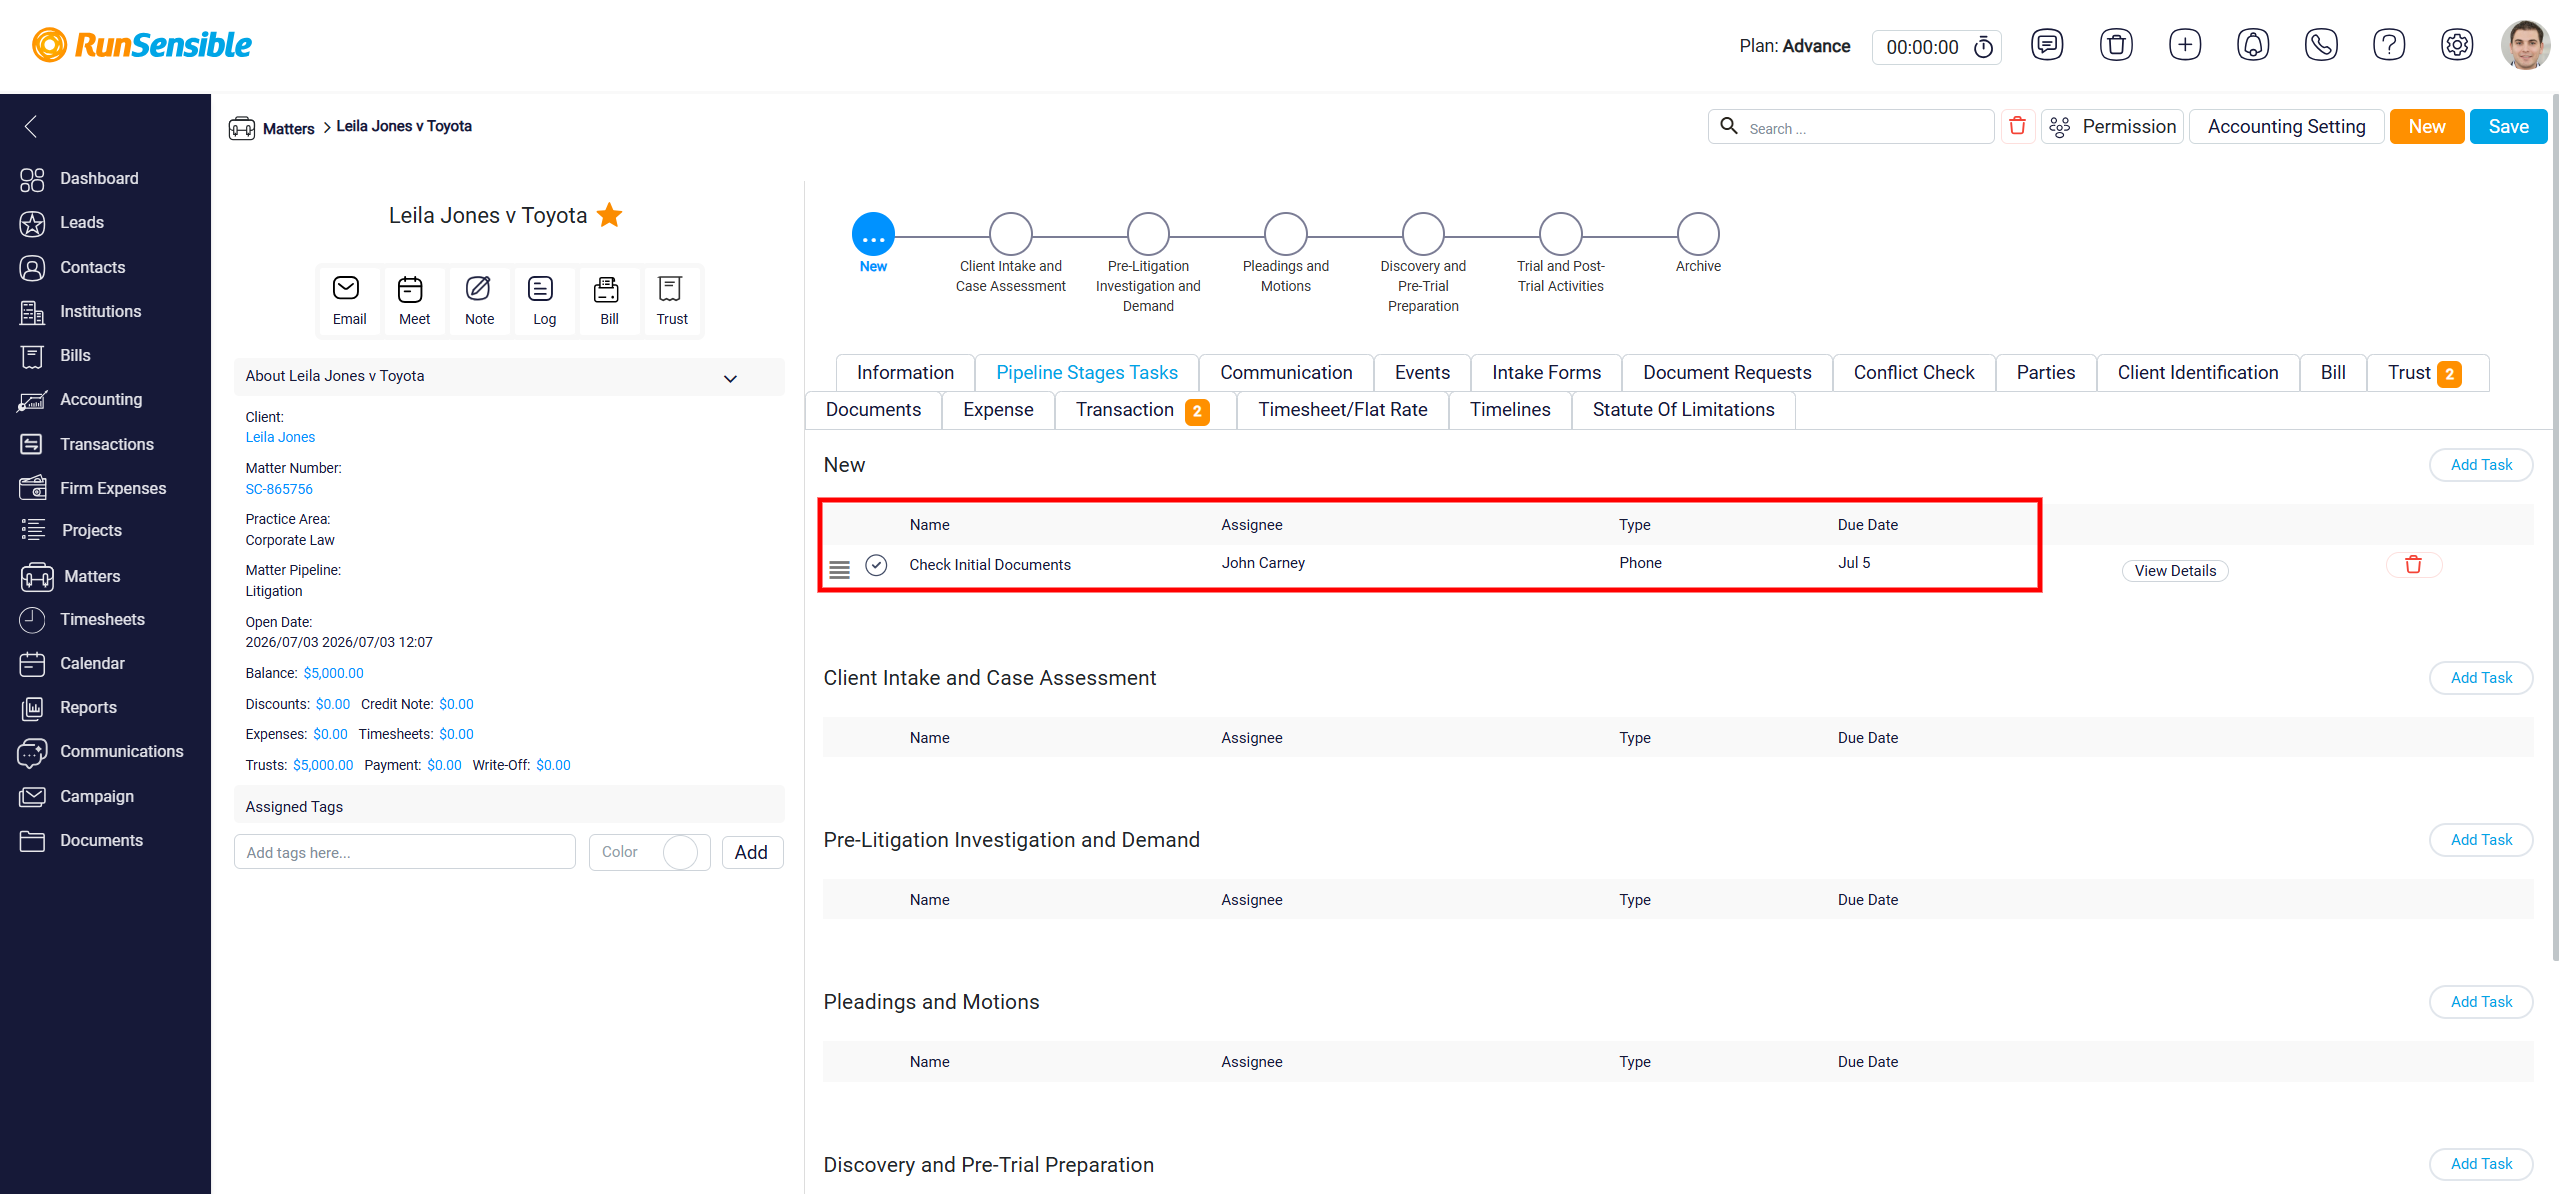Mark Check Initial Documents task complete
This screenshot has width=2559, height=1194.
pyautogui.click(x=876, y=565)
